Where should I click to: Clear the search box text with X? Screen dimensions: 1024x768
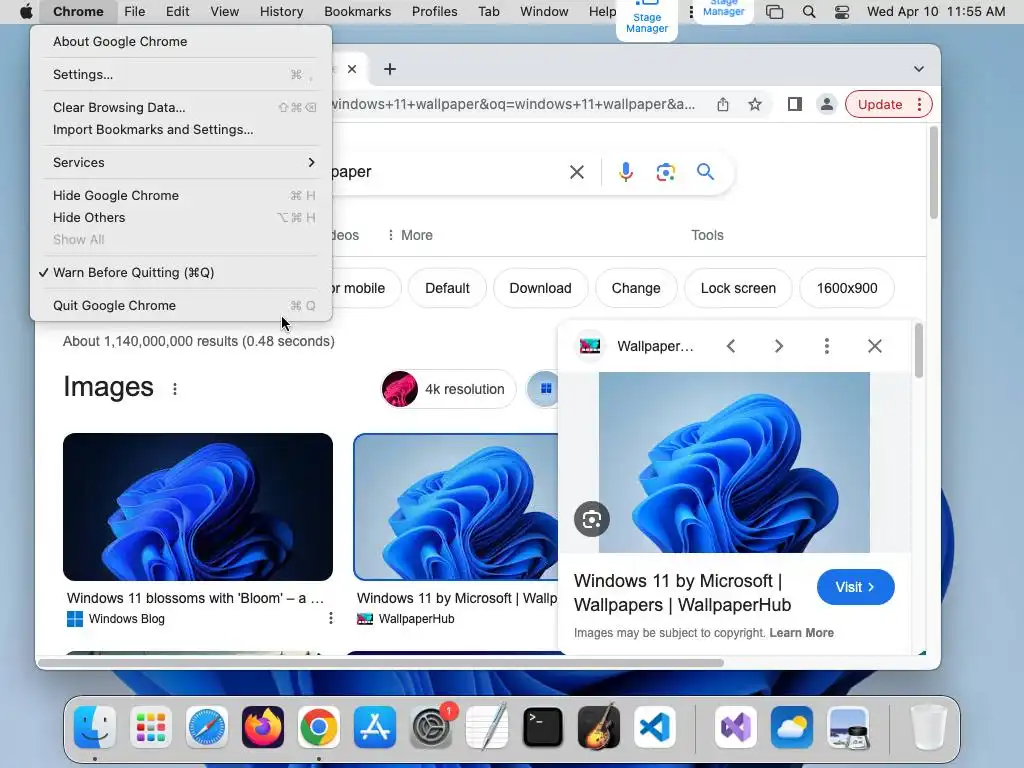(x=577, y=172)
